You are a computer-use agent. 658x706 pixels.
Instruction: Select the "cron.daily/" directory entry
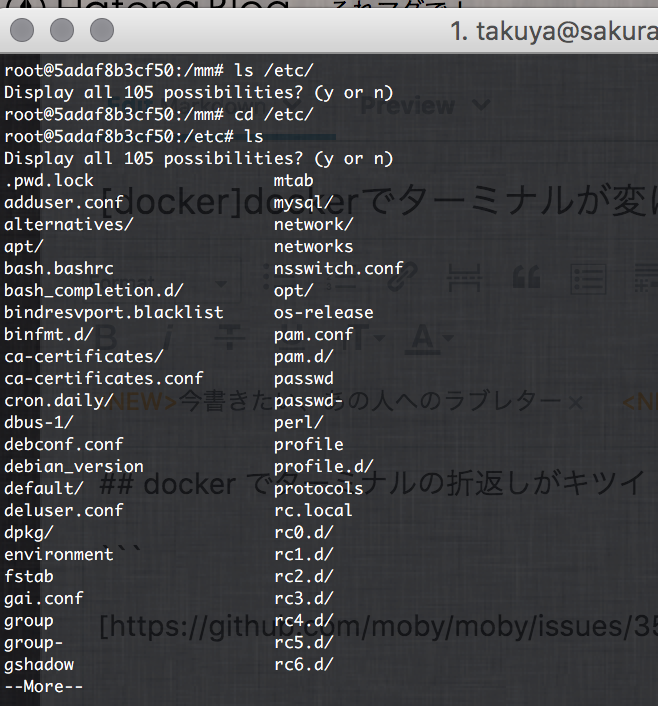pyautogui.click(x=59, y=401)
